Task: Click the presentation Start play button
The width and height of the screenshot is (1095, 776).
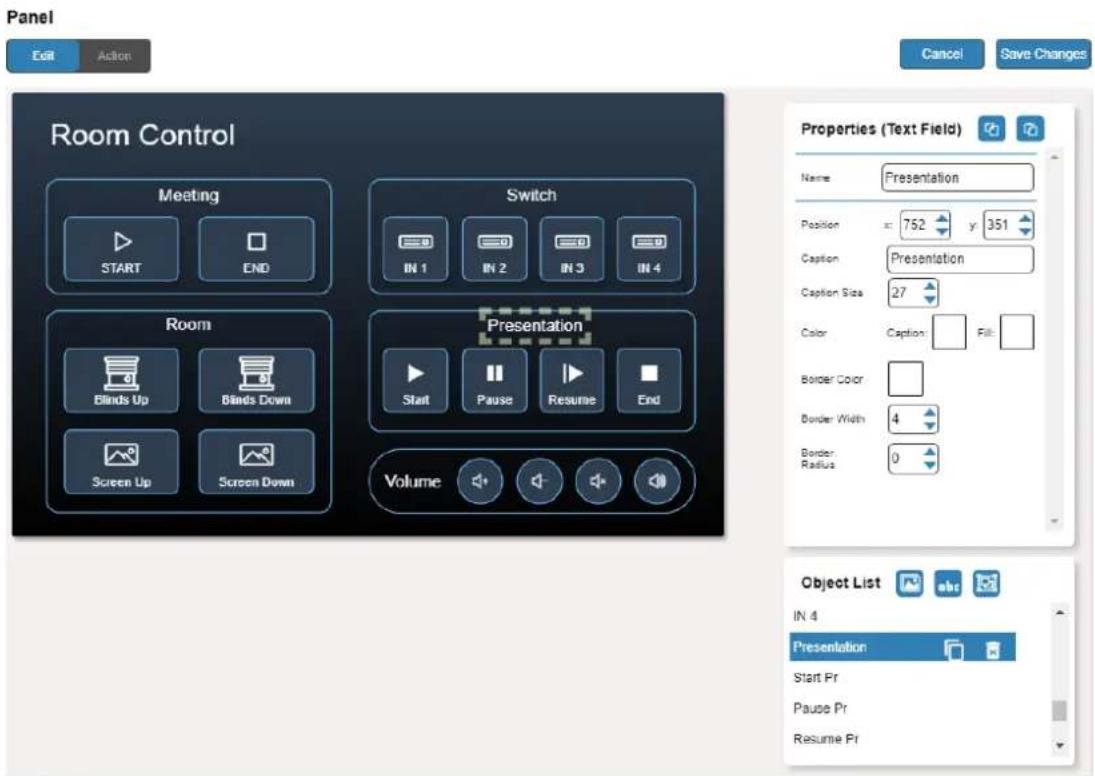Action: (416, 381)
